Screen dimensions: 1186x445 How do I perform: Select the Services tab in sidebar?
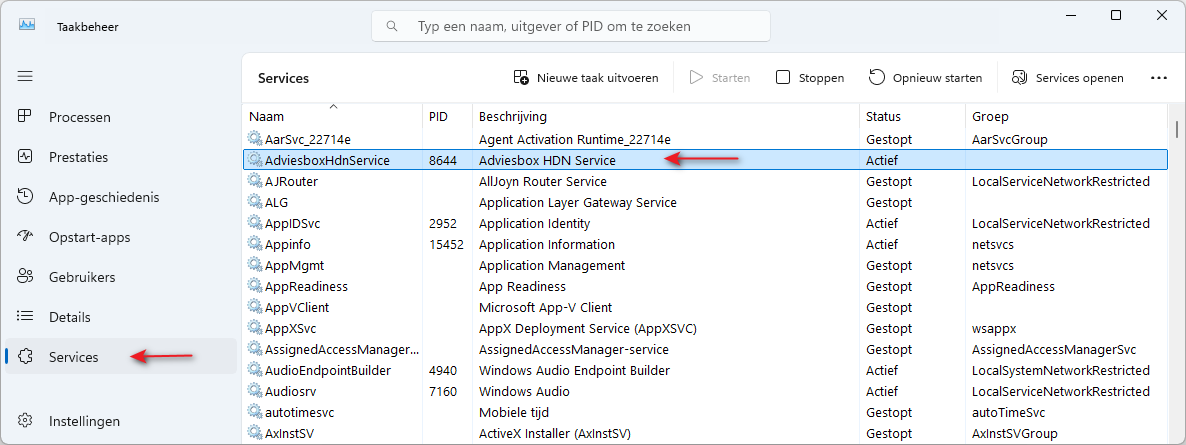tap(121, 356)
